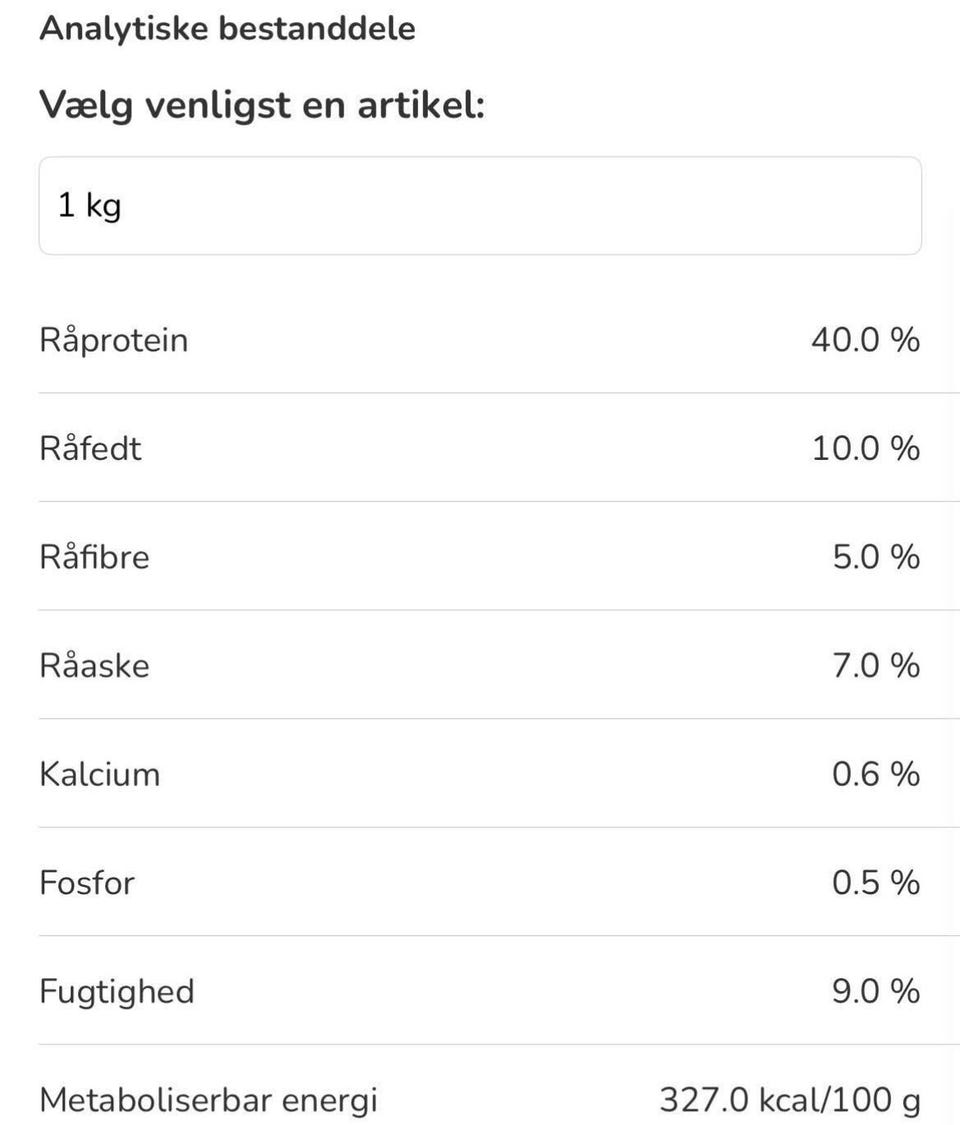Image resolution: width=960 pixels, height=1125 pixels.
Task: Click the 0.6 % Kalcium value
Action: (x=876, y=775)
